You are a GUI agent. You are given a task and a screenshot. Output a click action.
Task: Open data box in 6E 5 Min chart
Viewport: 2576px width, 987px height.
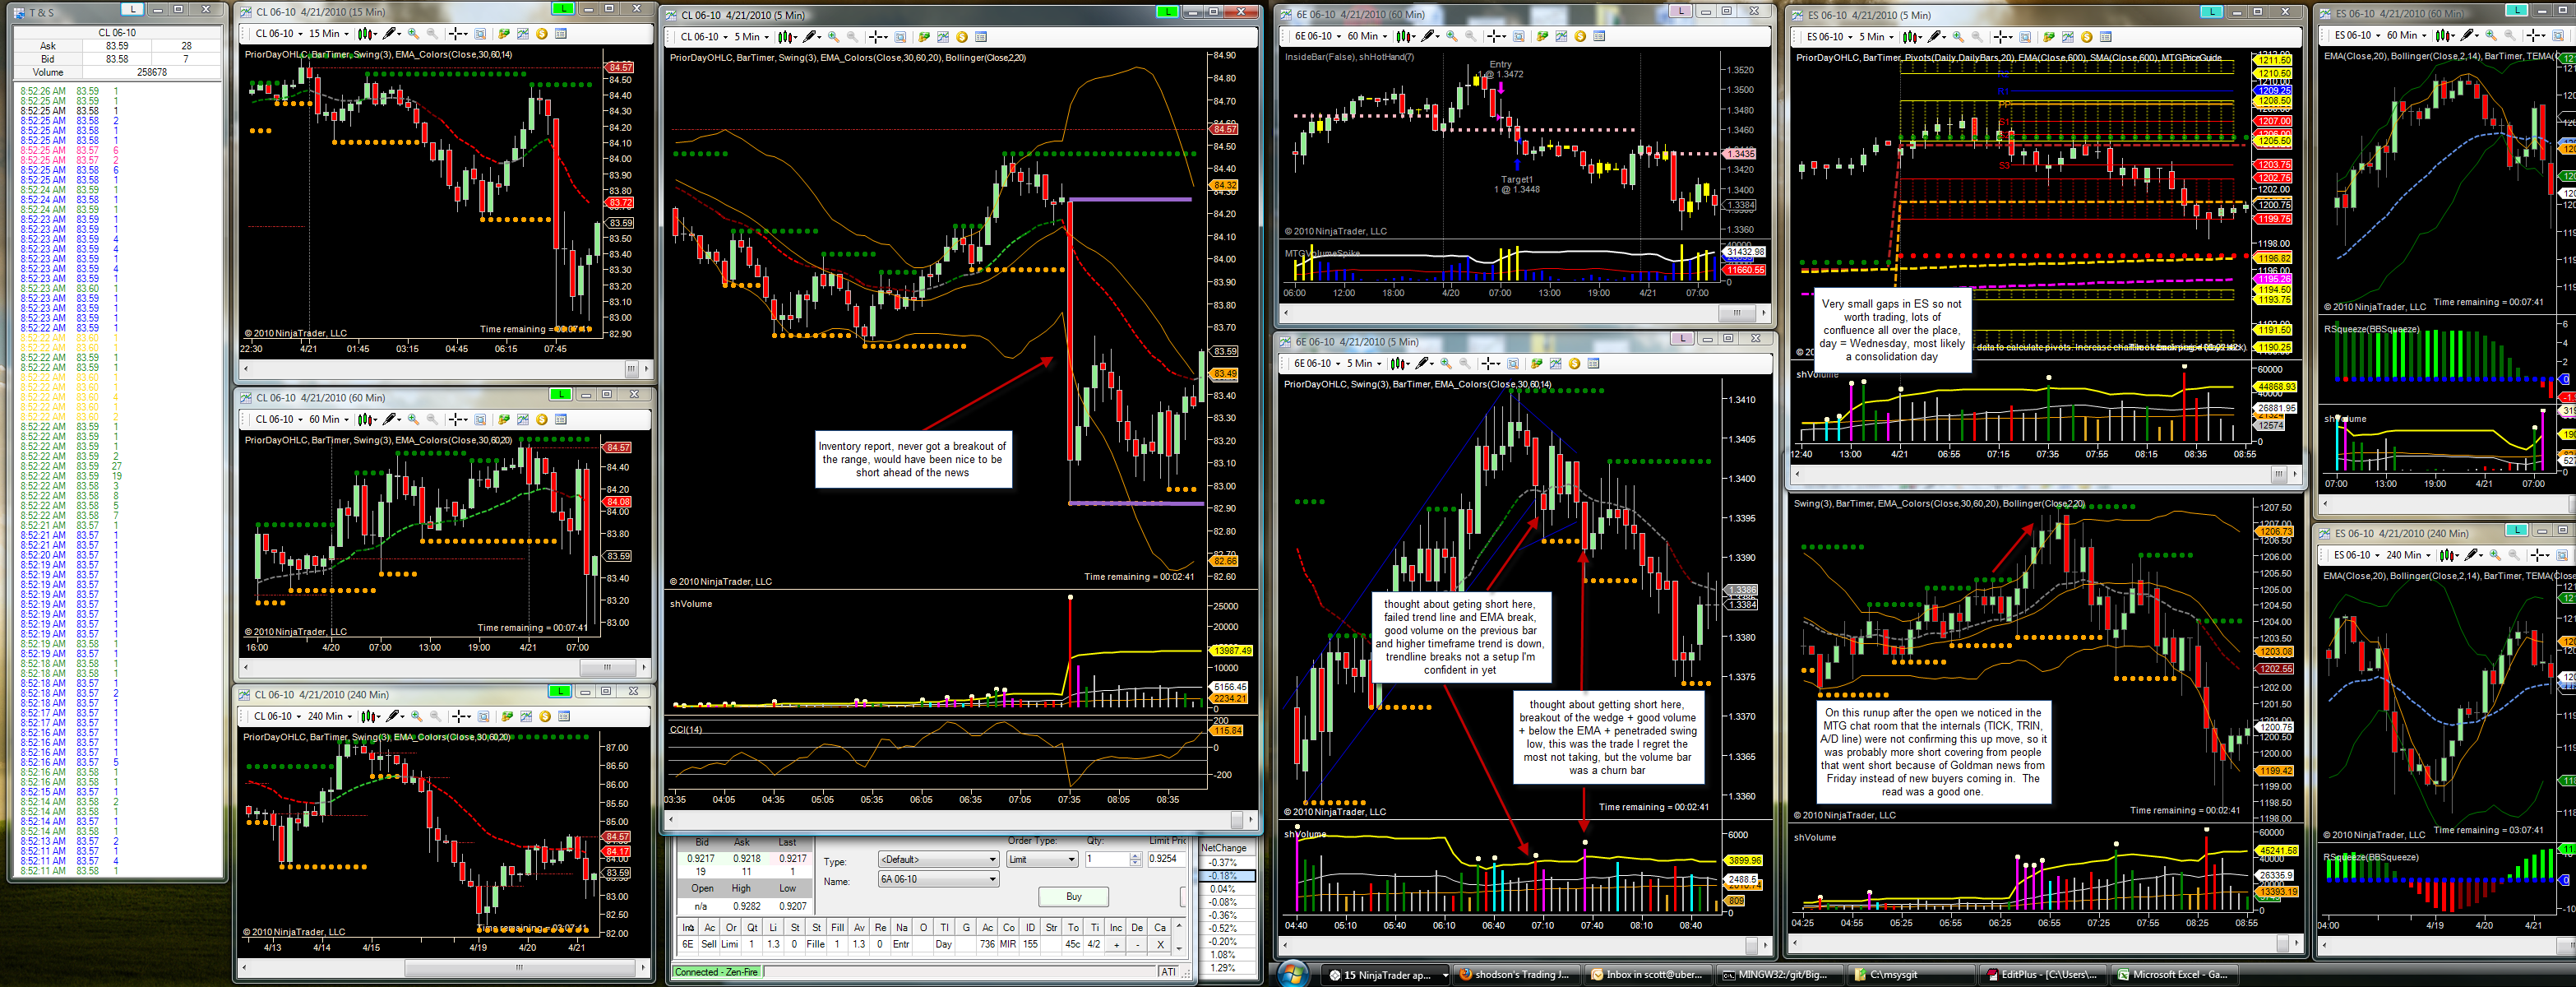tap(1594, 364)
